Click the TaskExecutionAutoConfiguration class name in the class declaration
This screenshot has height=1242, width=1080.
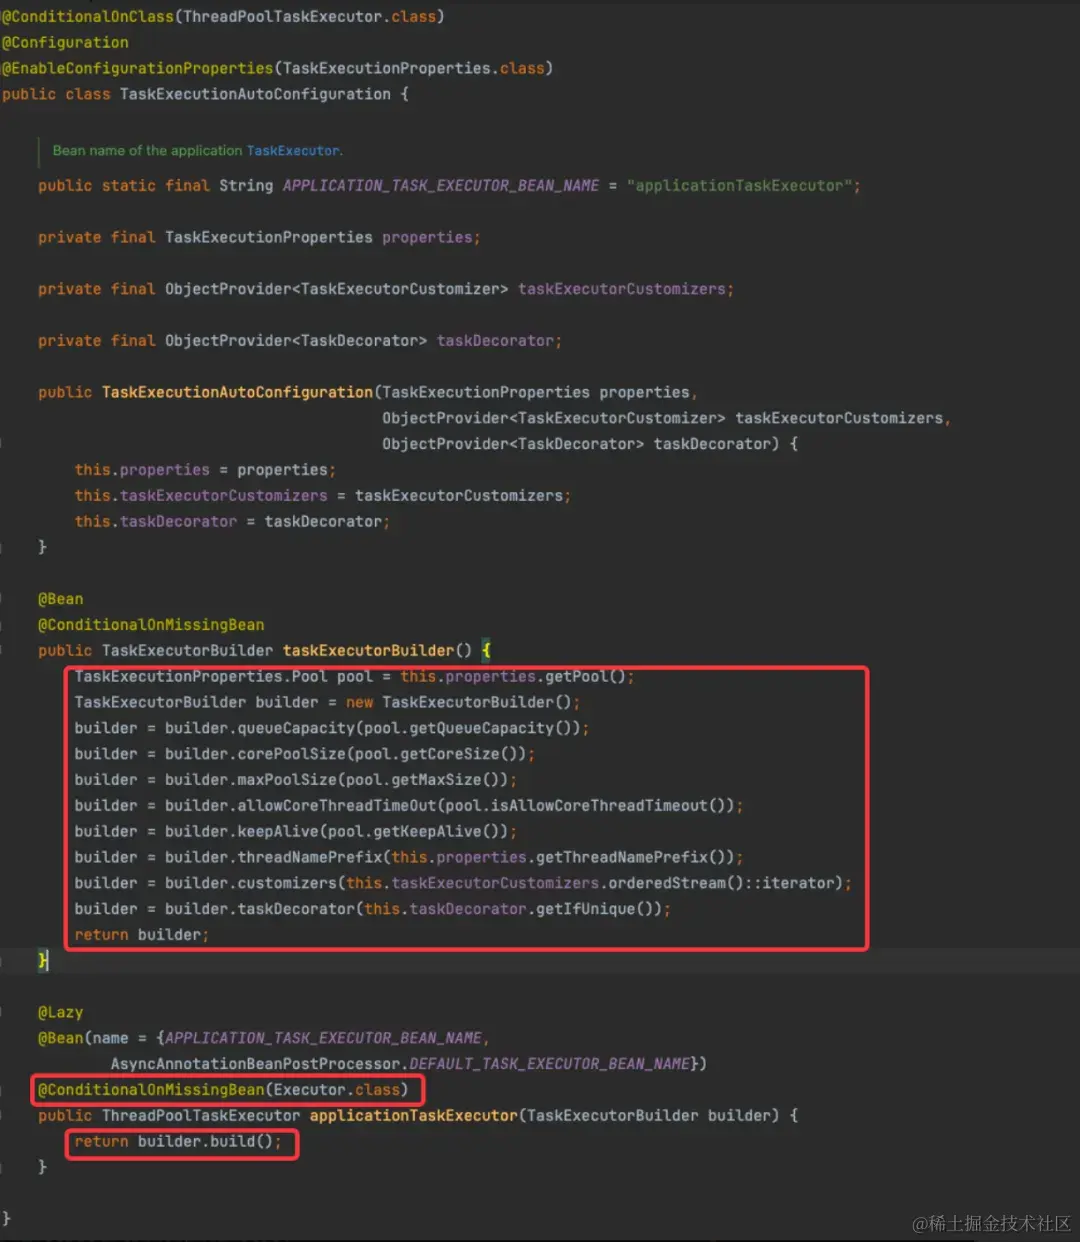[x=255, y=94]
